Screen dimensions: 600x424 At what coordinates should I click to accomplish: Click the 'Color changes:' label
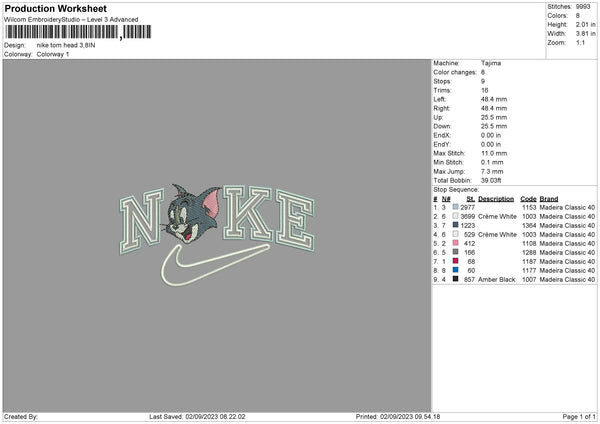(455, 72)
